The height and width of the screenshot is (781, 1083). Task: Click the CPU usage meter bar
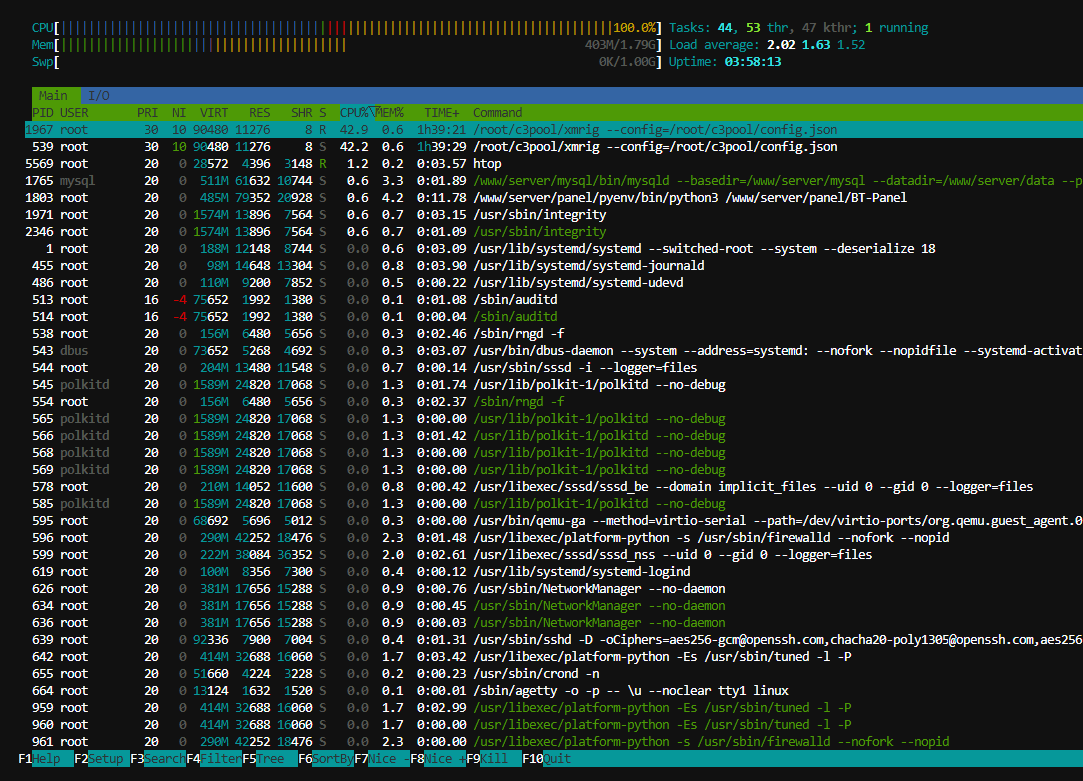[x=347, y=28]
